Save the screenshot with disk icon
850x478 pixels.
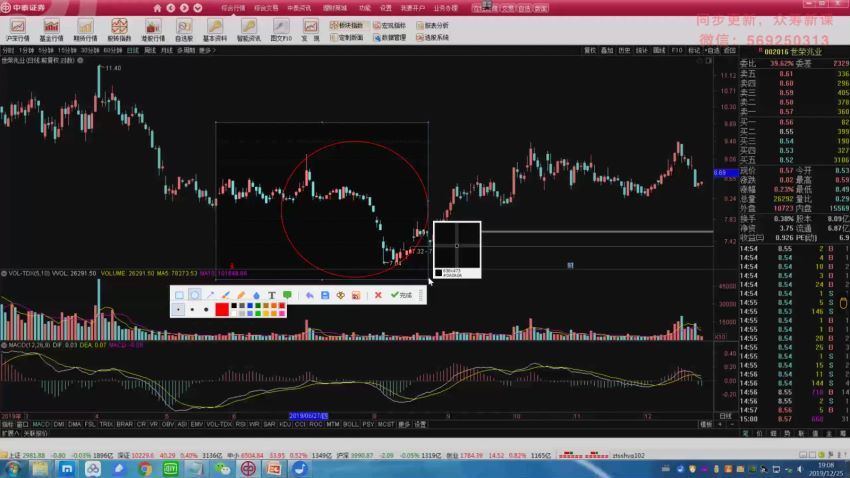(325, 295)
